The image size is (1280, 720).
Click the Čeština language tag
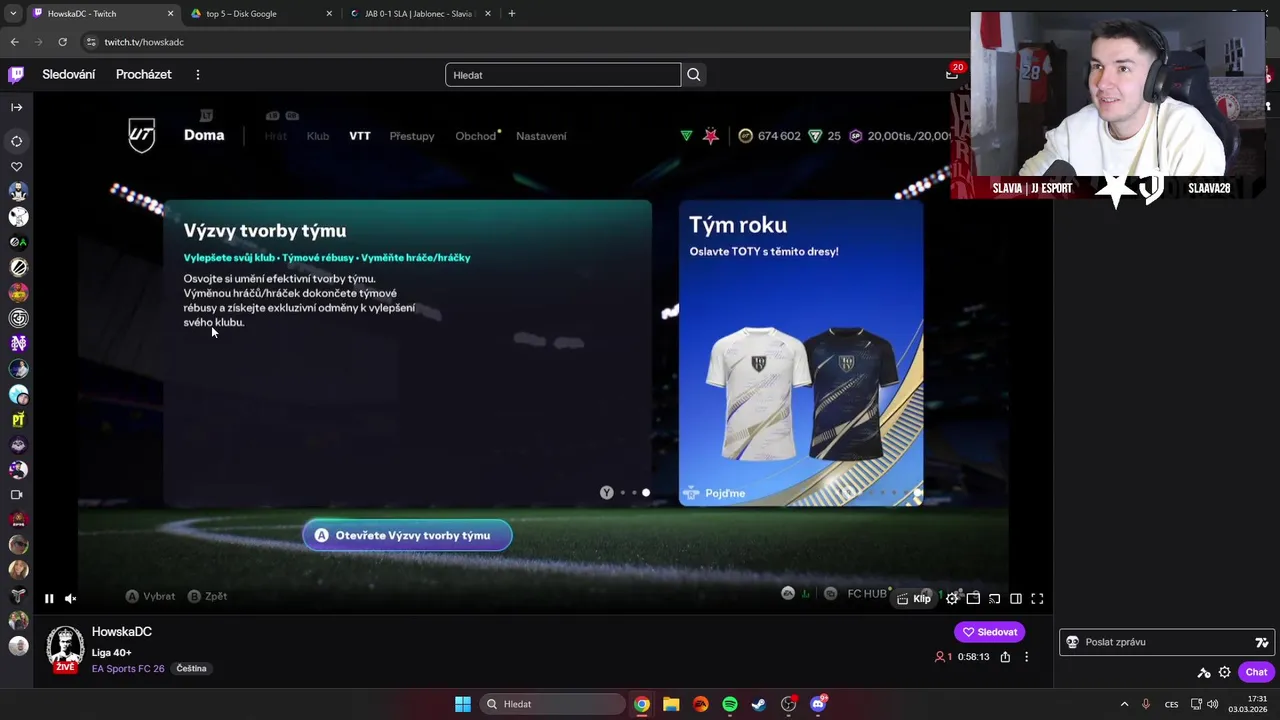(191, 669)
